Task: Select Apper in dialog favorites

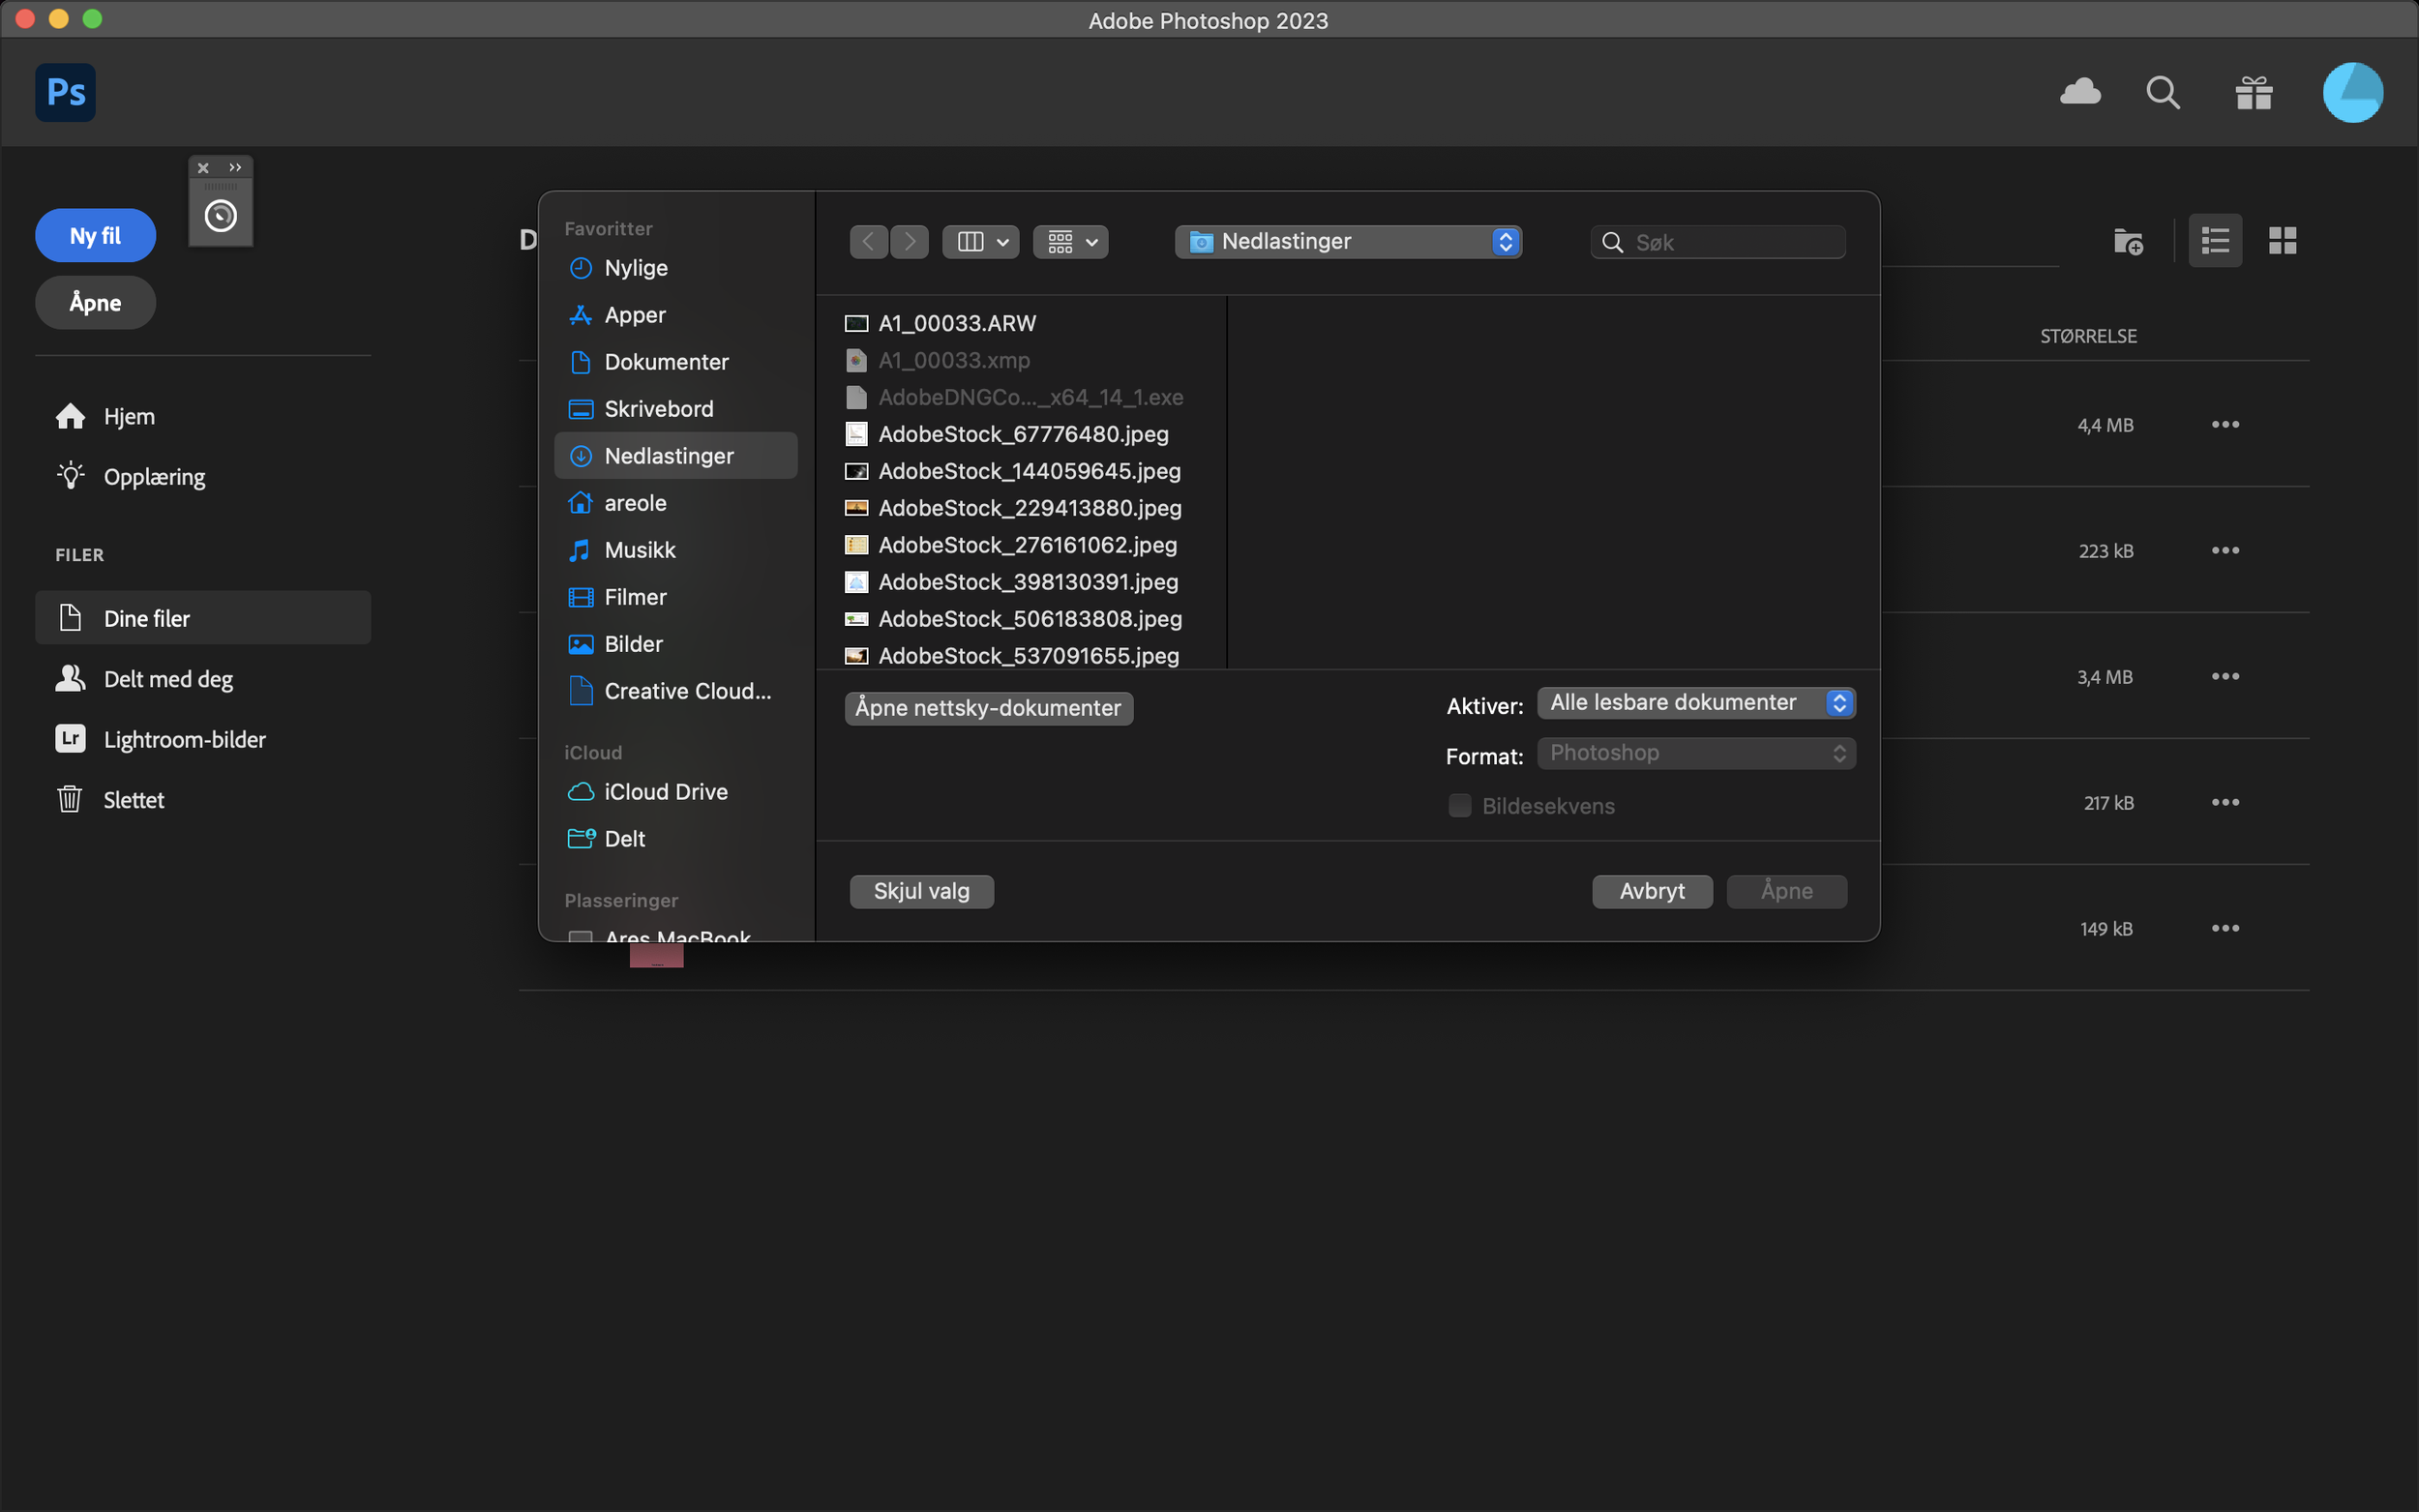Action: coord(675,315)
